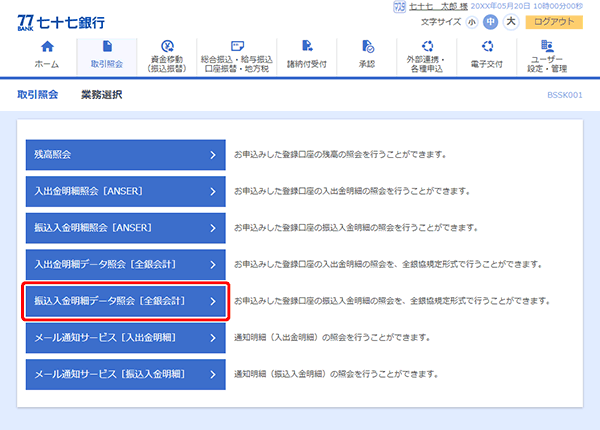Click description 通知明細(入出金明細)の照会 text
Screen dimensions: 600x430
[x=333, y=338]
